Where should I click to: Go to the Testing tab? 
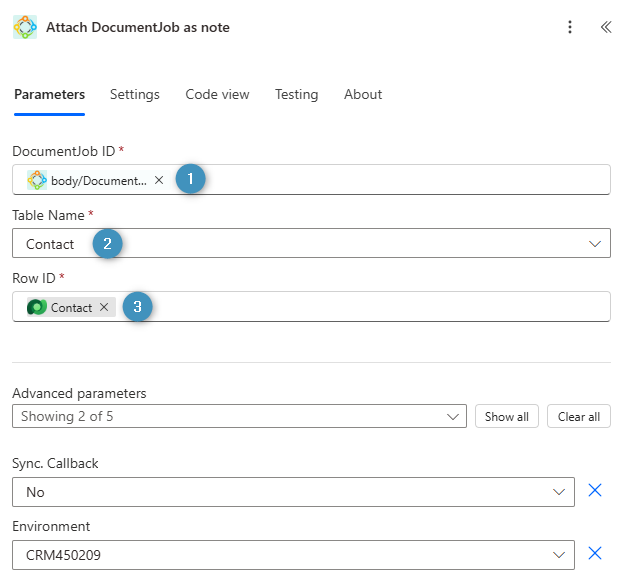296,94
